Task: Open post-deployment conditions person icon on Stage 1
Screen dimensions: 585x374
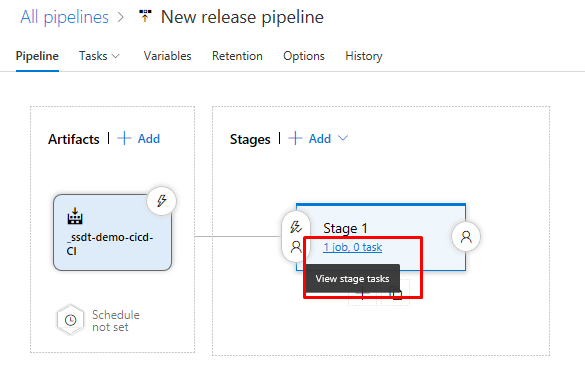Action: pyautogui.click(x=466, y=237)
